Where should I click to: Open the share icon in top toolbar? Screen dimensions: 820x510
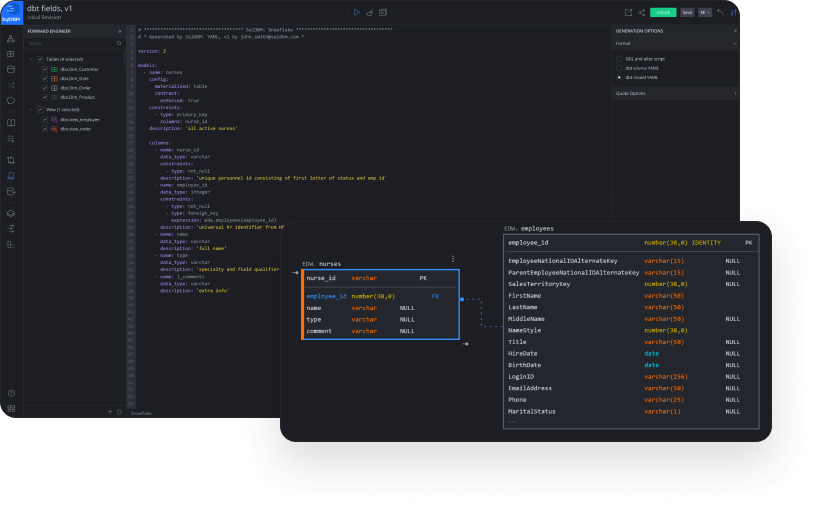[641, 12]
